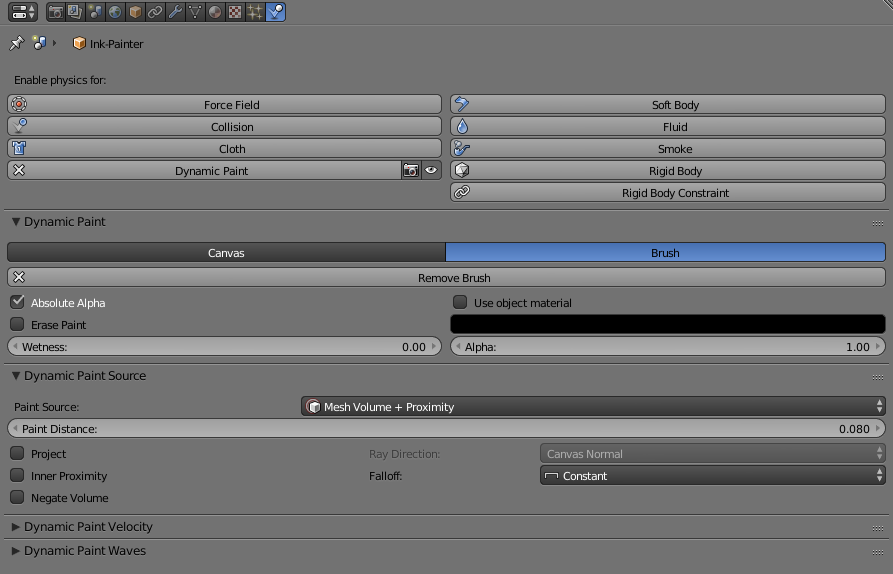This screenshot has width=893, height=574.
Task: Pin the properties context with pin icon
Action: point(16,44)
